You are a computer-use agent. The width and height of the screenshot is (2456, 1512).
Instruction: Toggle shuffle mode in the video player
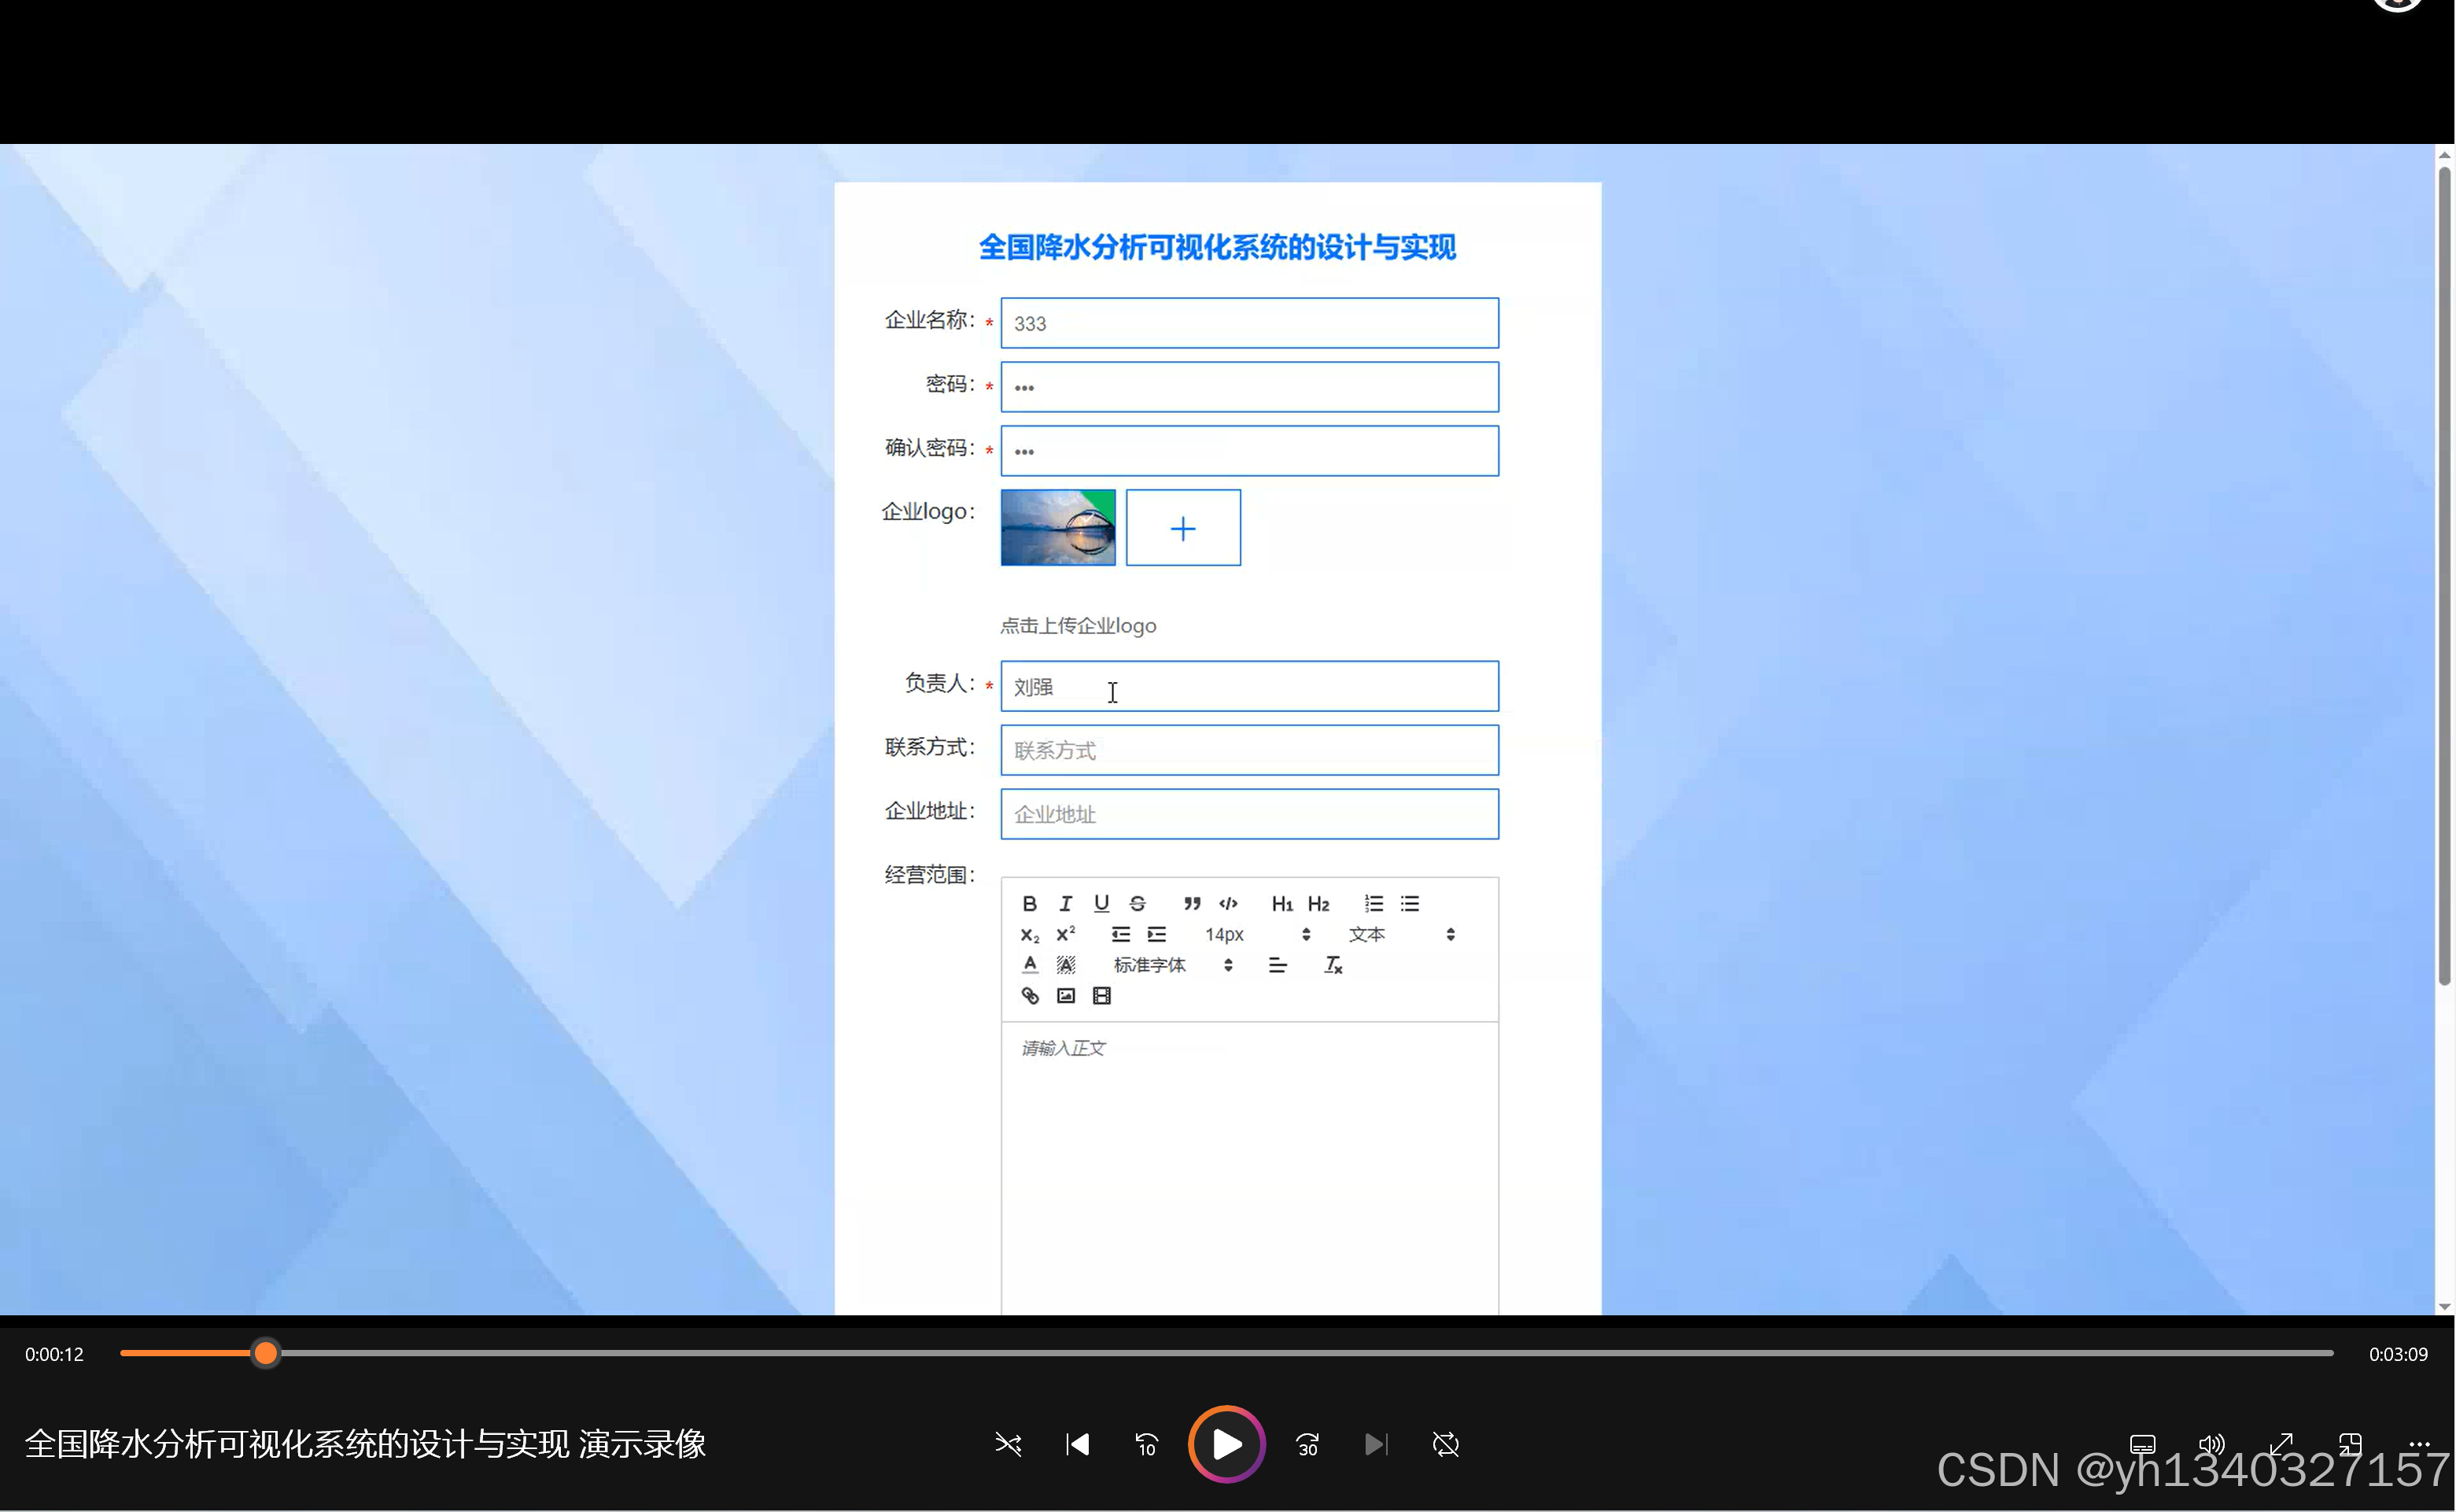click(x=1008, y=1444)
